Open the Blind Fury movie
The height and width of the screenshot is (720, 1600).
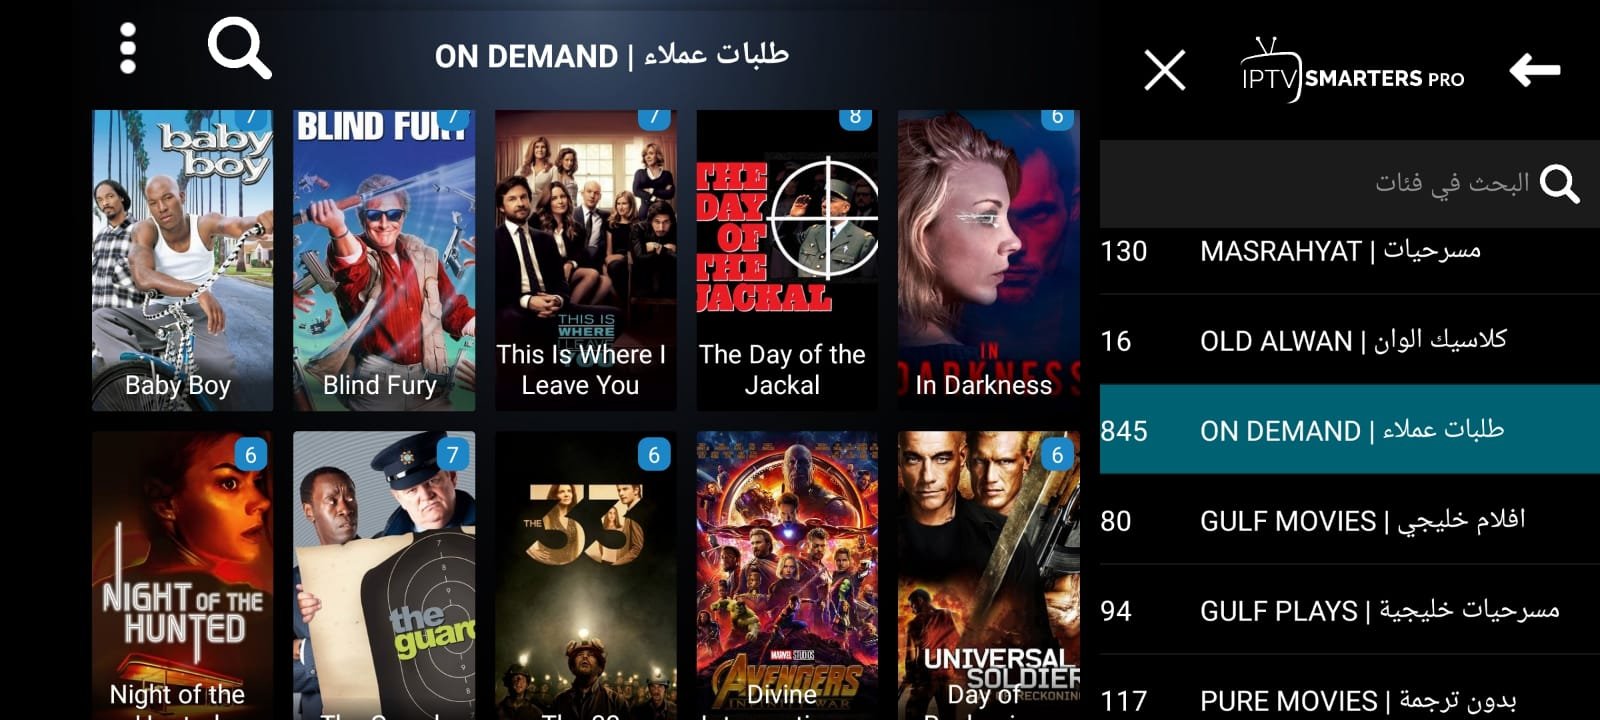coord(384,260)
